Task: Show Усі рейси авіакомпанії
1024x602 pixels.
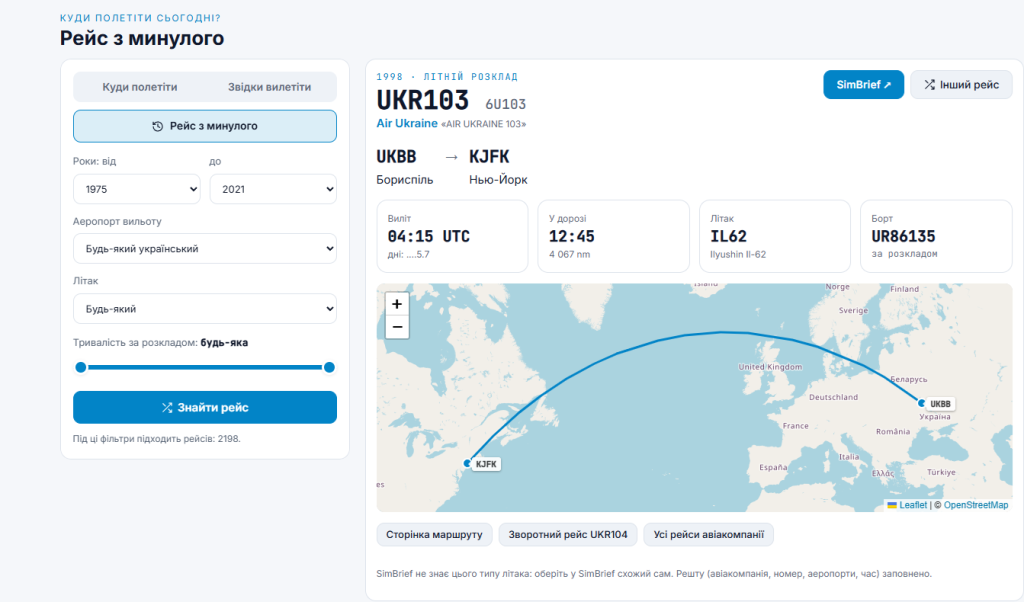Action: click(x=709, y=535)
